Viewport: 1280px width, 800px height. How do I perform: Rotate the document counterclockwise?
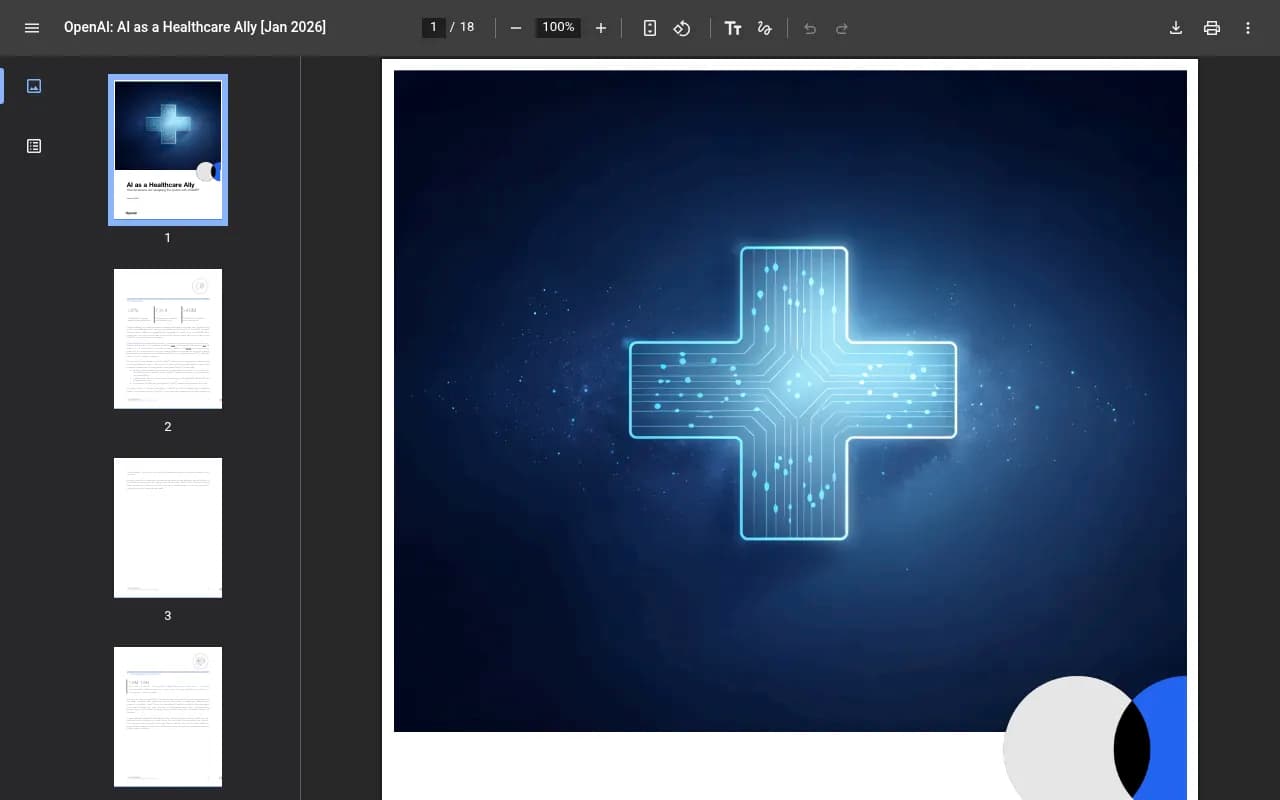click(682, 28)
